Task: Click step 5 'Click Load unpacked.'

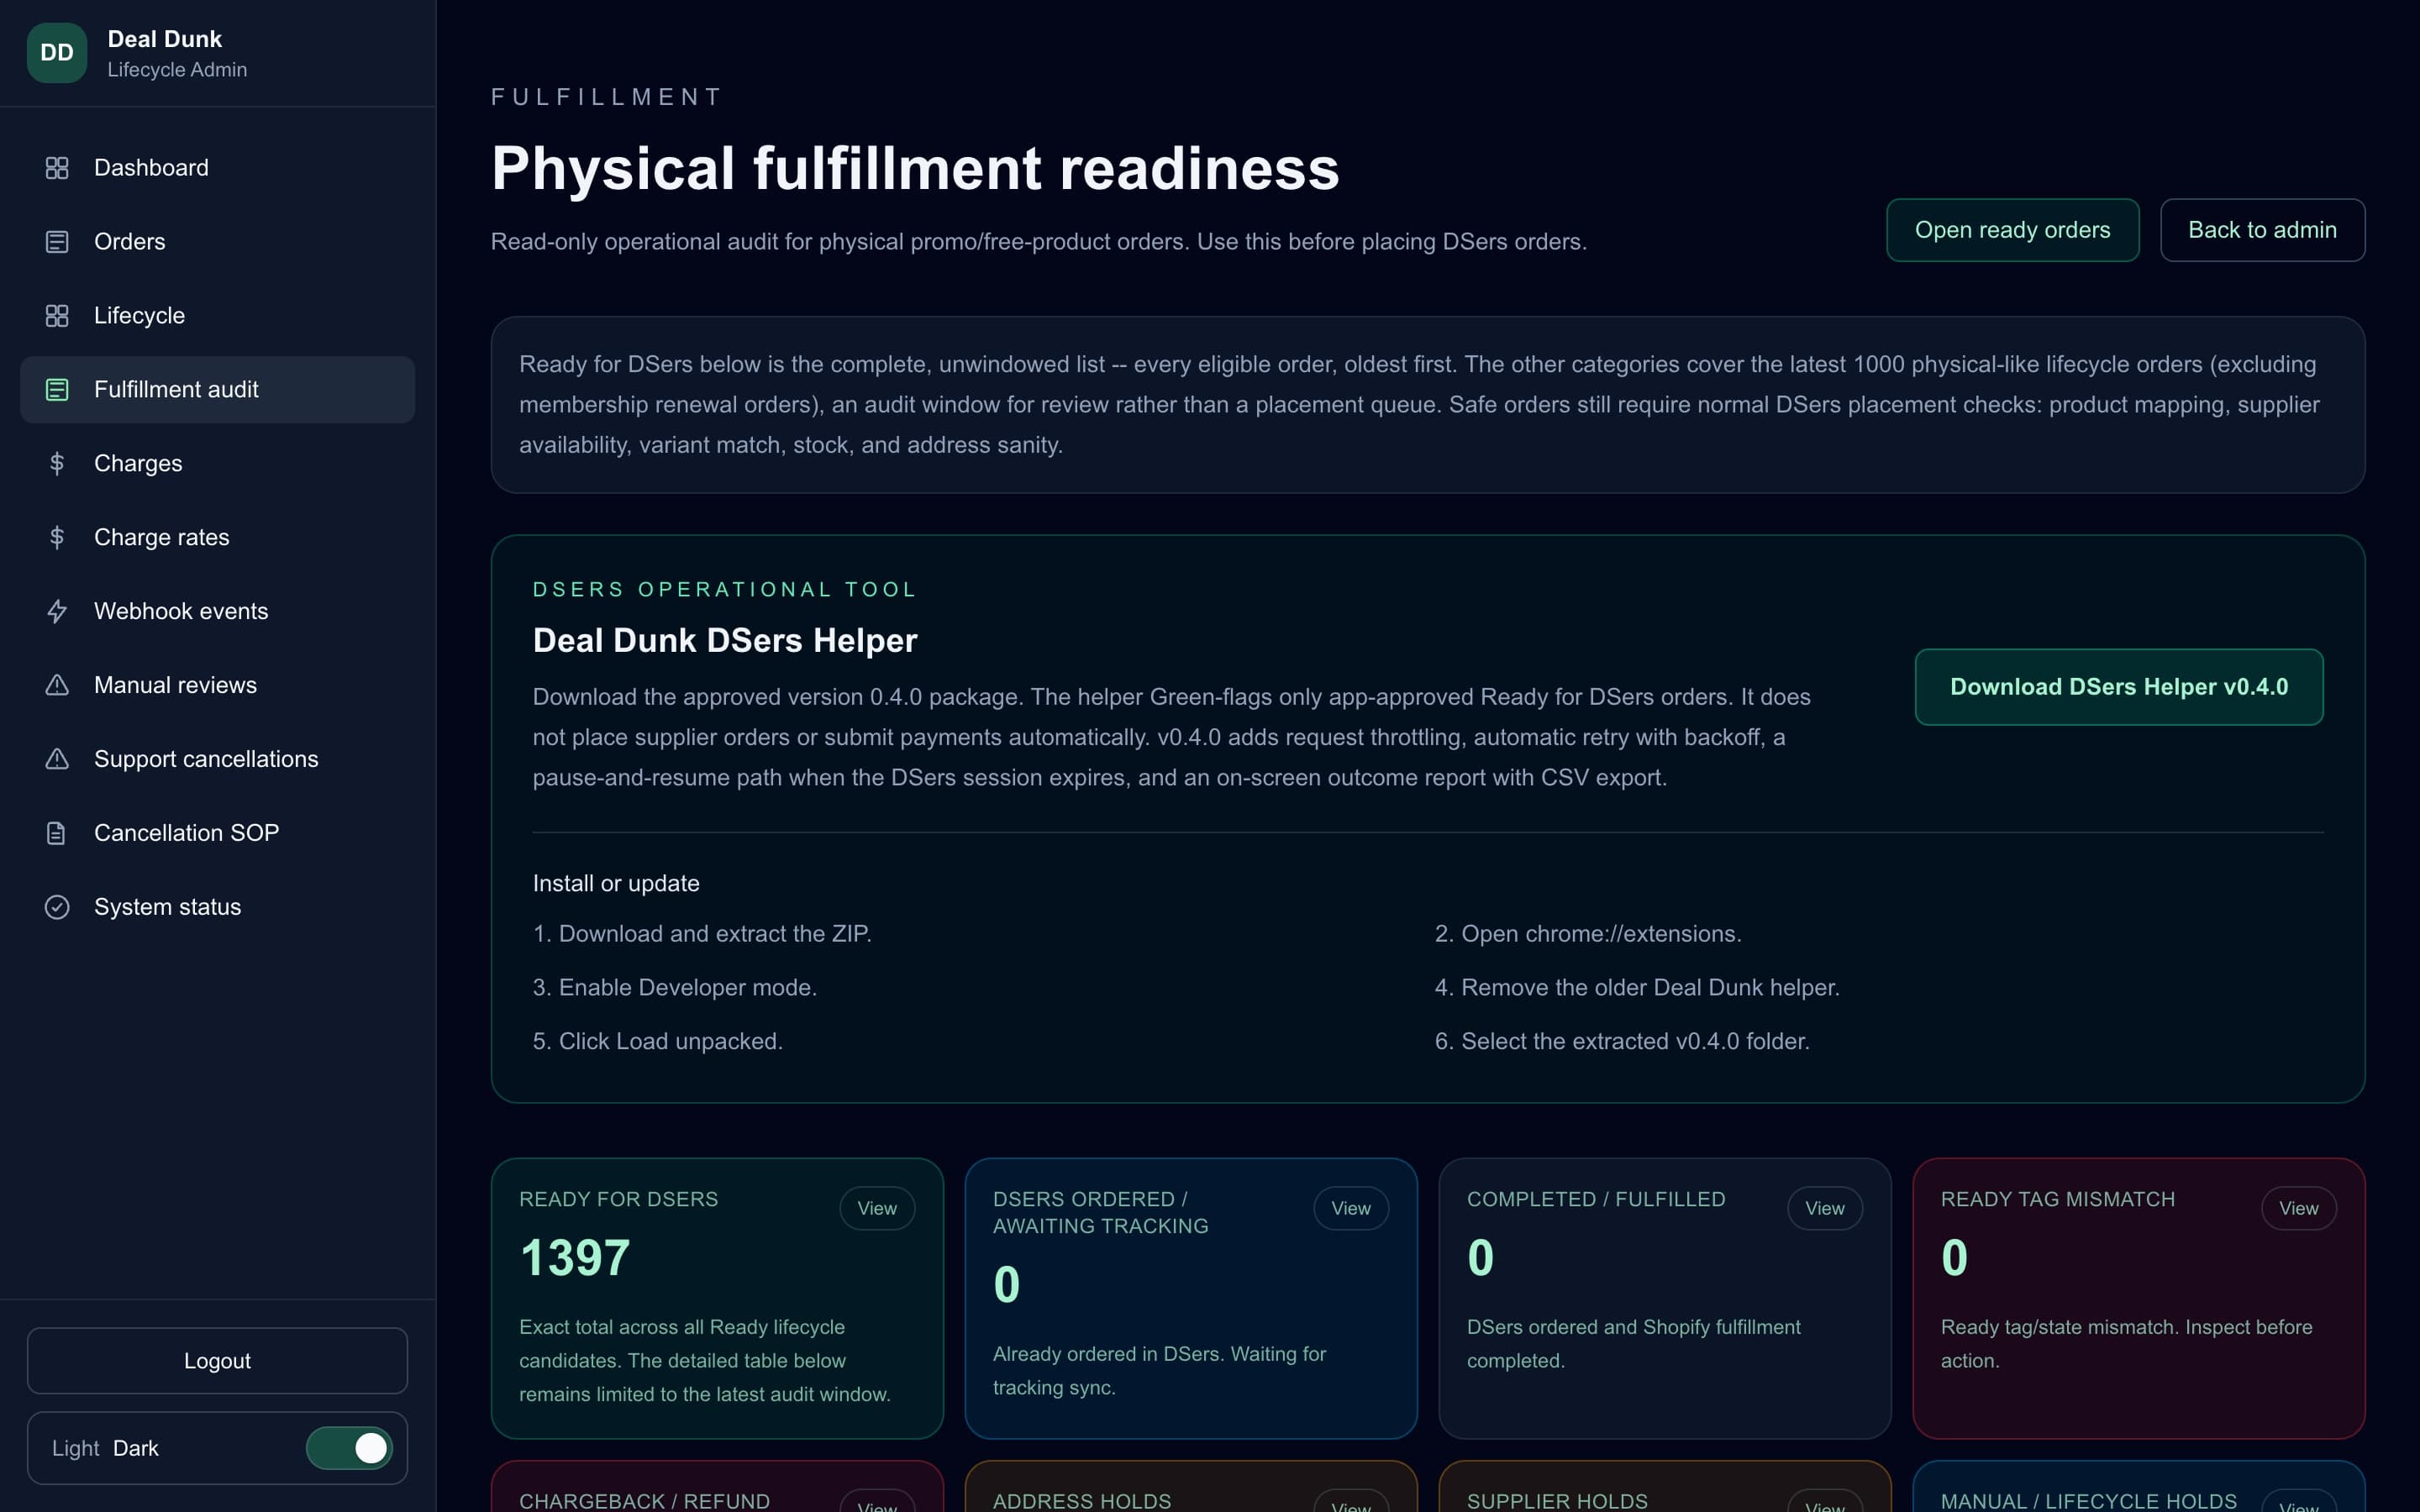Action: (x=658, y=1041)
